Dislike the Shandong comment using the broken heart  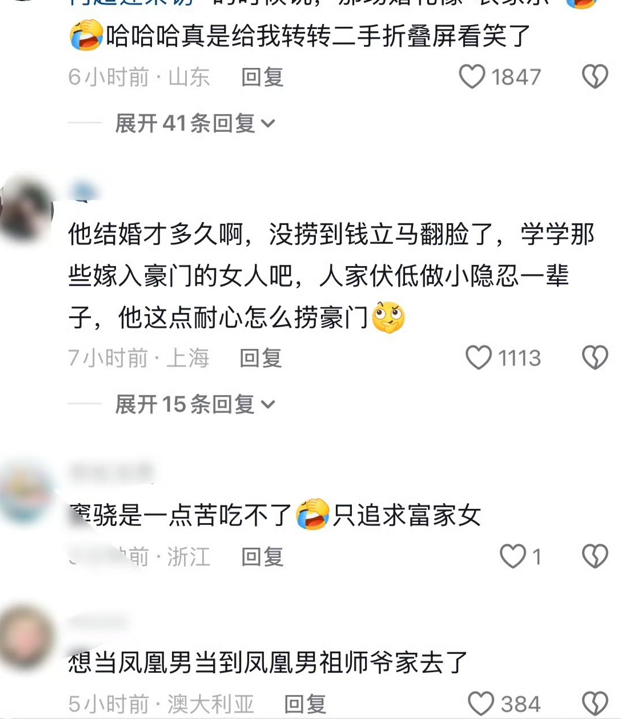point(595,77)
